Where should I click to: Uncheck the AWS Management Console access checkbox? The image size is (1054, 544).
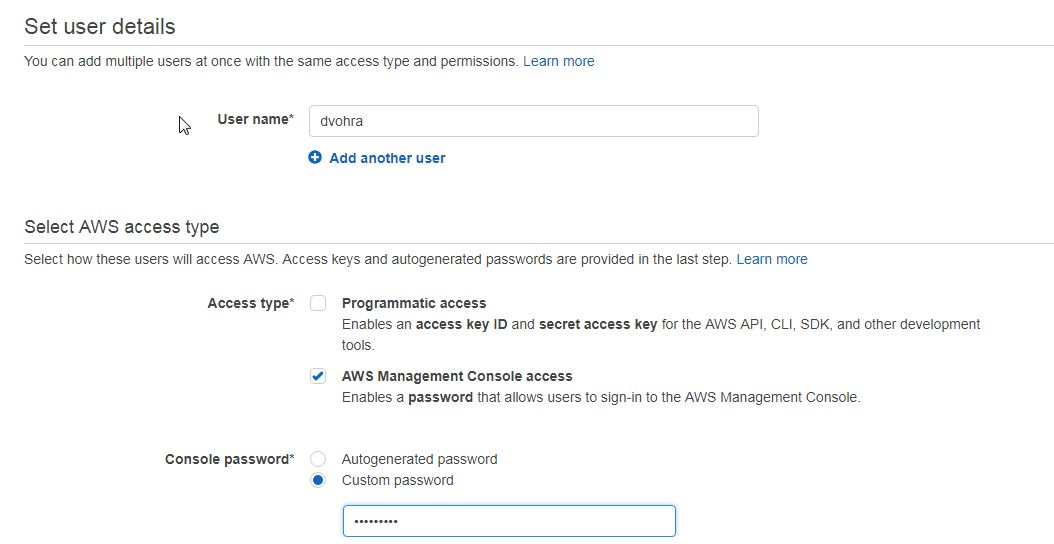pos(318,376)
